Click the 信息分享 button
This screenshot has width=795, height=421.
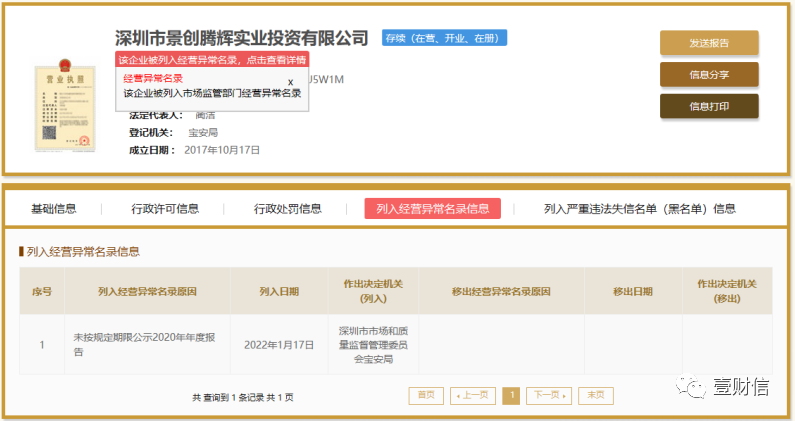(x=709, y=75)
